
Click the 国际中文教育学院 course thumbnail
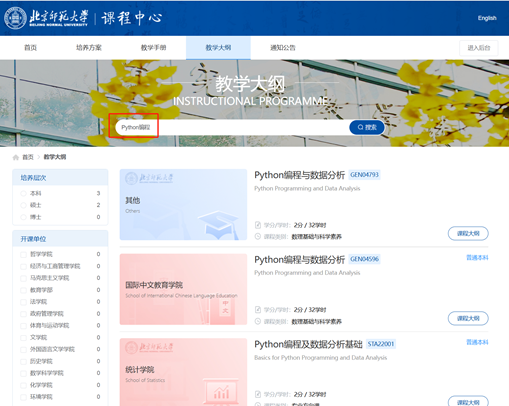point(183,289)
